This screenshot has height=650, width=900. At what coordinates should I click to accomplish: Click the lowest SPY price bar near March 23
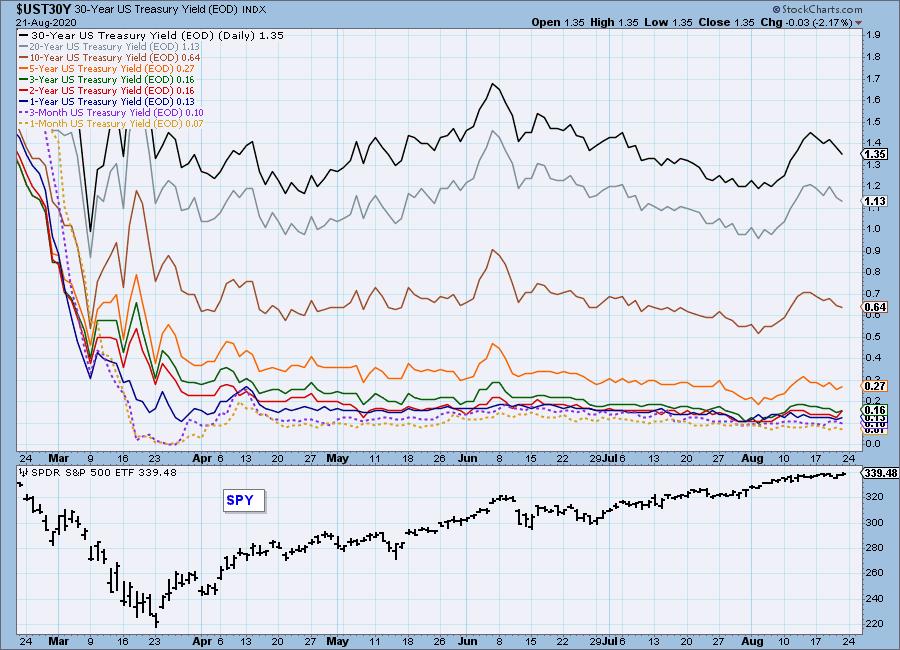pyautogui.click(x=156, y=621)
